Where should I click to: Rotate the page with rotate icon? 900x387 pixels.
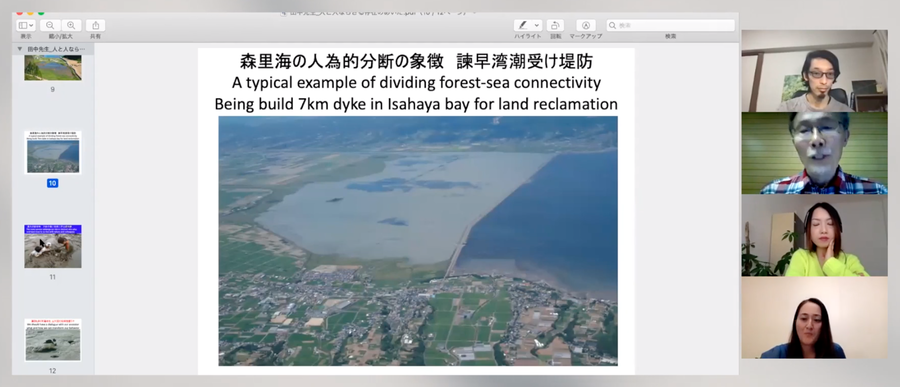pyautogui.click(x=555, y=25)
